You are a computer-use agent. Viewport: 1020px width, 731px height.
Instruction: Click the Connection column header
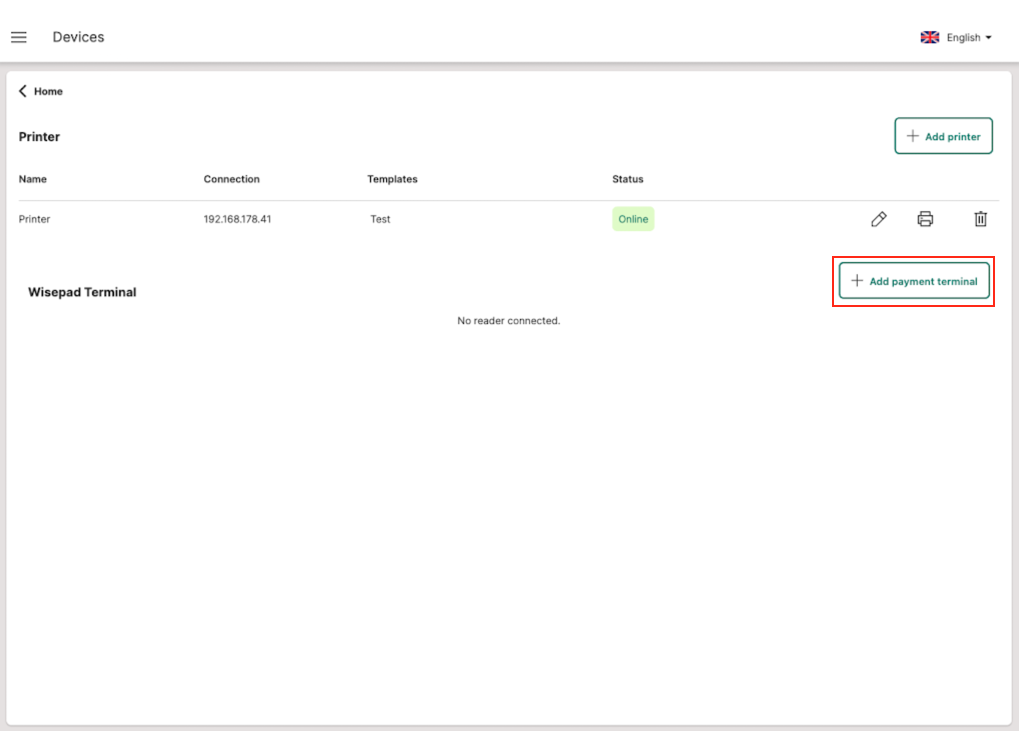pos(231,179)
